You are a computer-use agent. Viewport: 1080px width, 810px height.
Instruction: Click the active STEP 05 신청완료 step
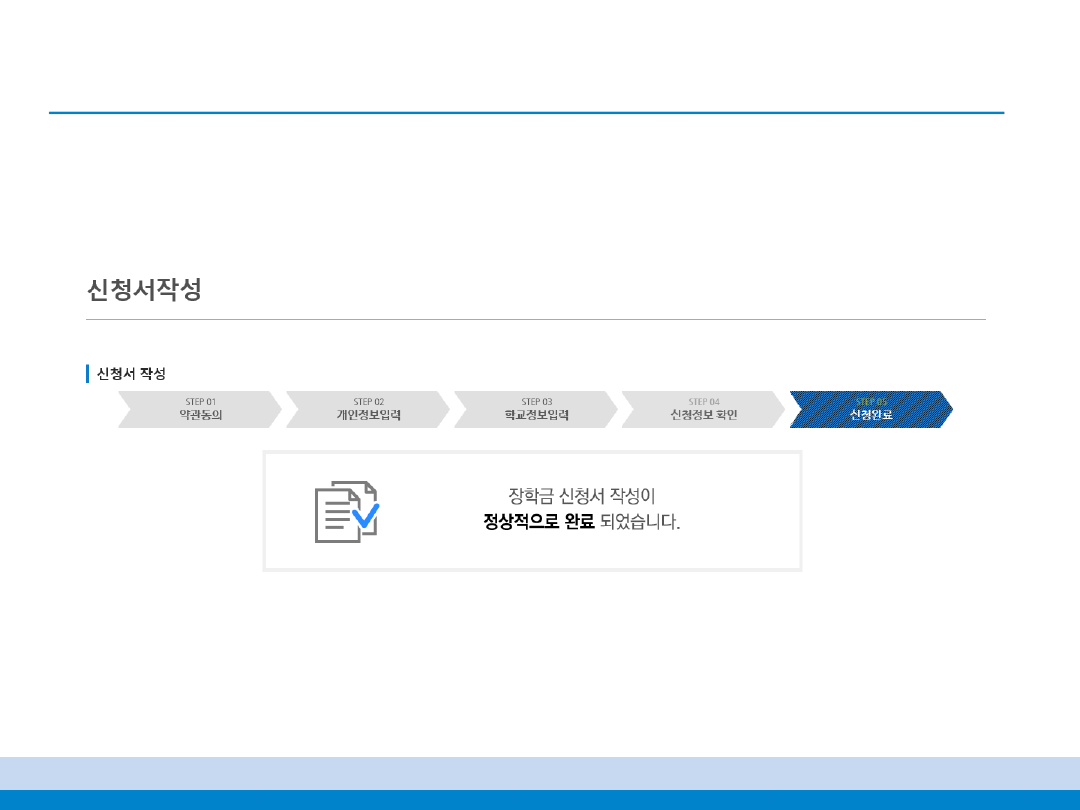(x=870, y=410)
